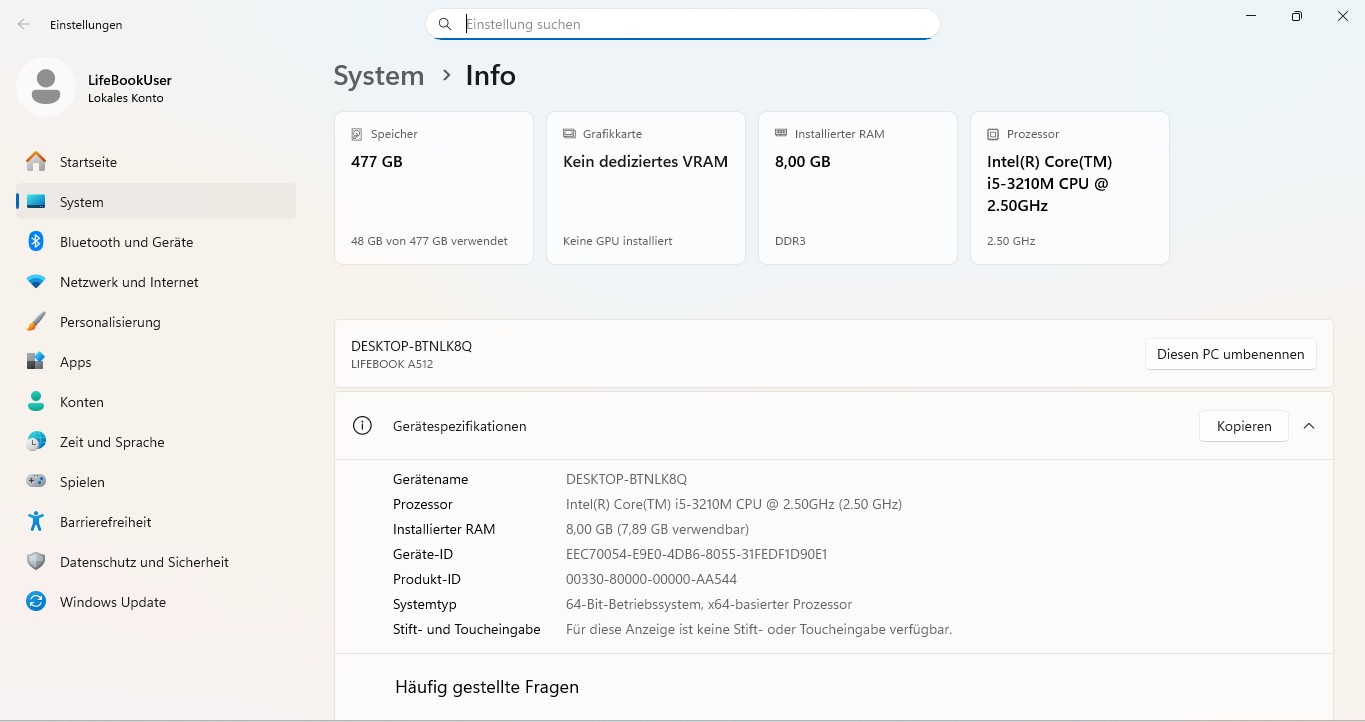
Task: Open Barrierefreiheit accessibility icon
Action: (x=36, y=522)
